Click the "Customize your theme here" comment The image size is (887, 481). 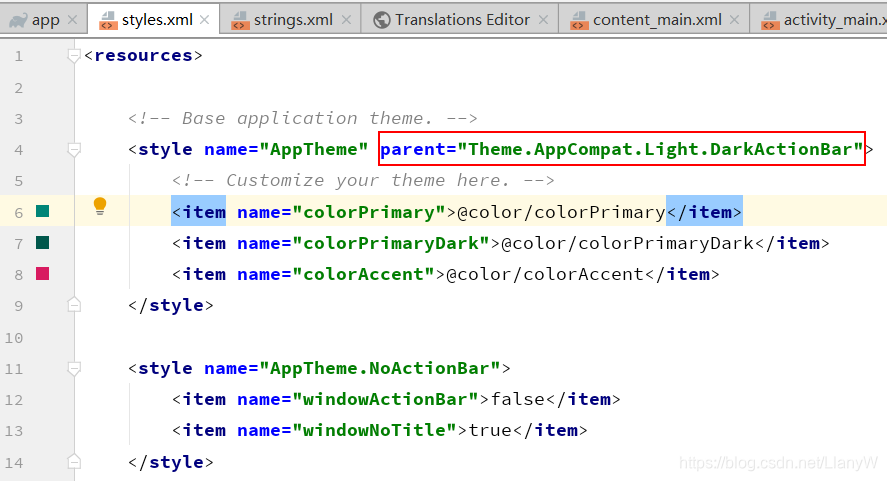pyautogui.click(x=363, y=181)
